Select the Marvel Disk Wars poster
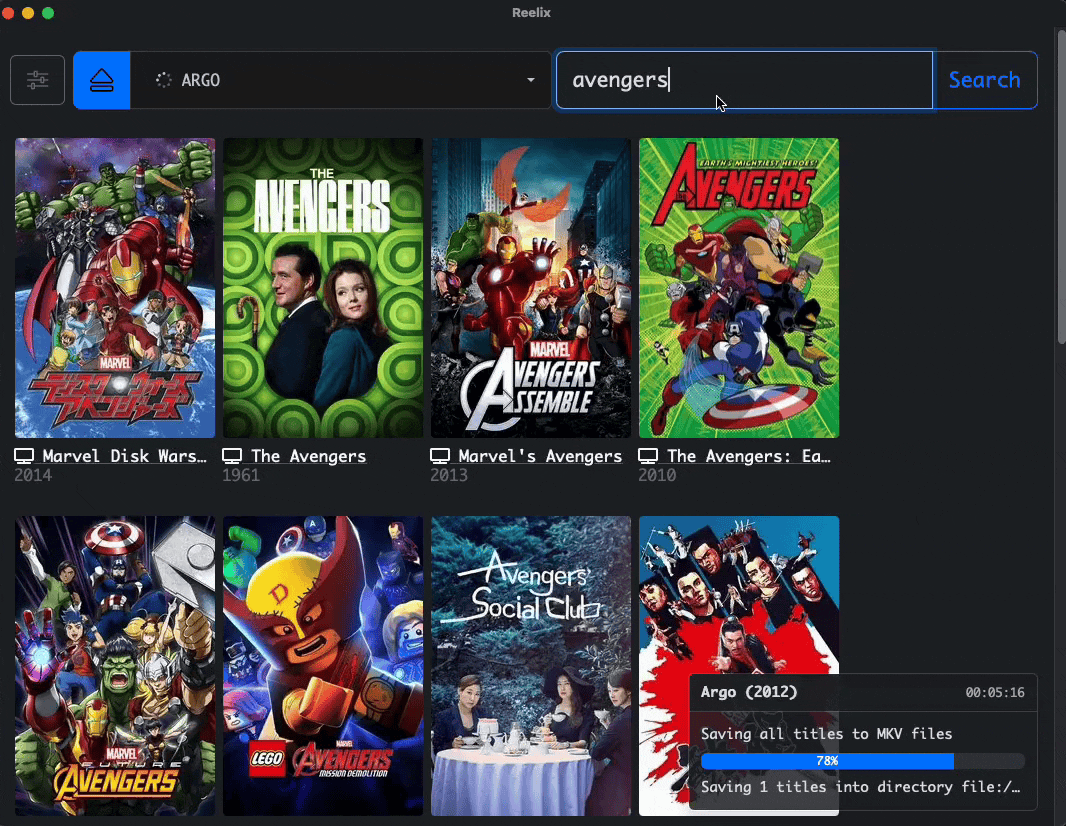Image resolution: width=1066 pixels, height=826 pixels. pos(115,288)
